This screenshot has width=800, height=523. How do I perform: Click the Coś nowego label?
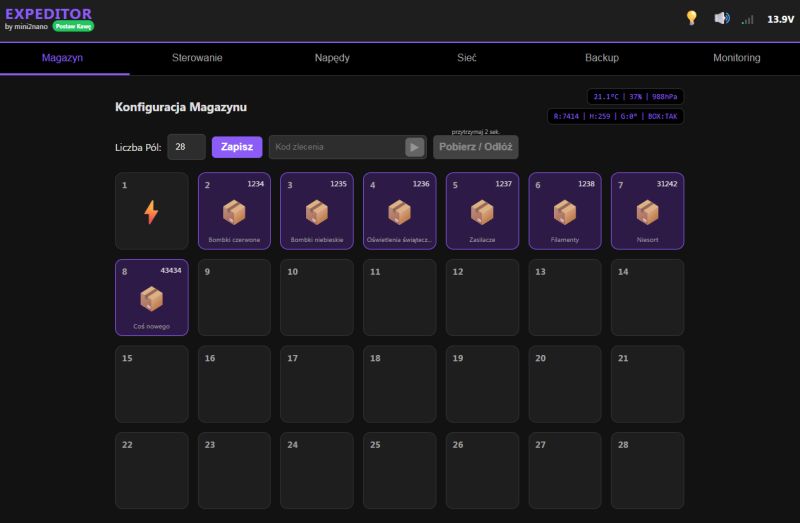(152, 326)
